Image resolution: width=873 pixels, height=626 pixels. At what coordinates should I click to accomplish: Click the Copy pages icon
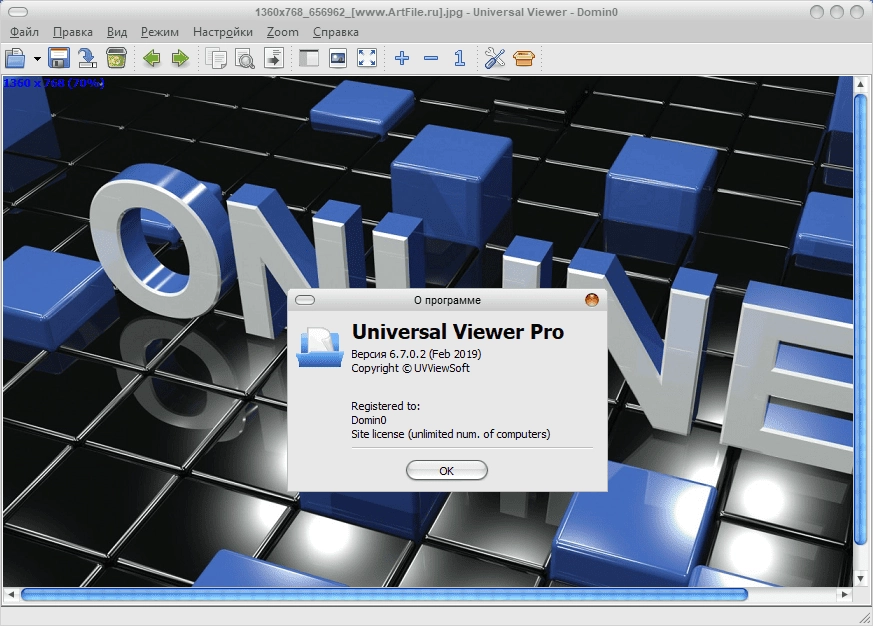pyautogui.click(x=216, y=58)
